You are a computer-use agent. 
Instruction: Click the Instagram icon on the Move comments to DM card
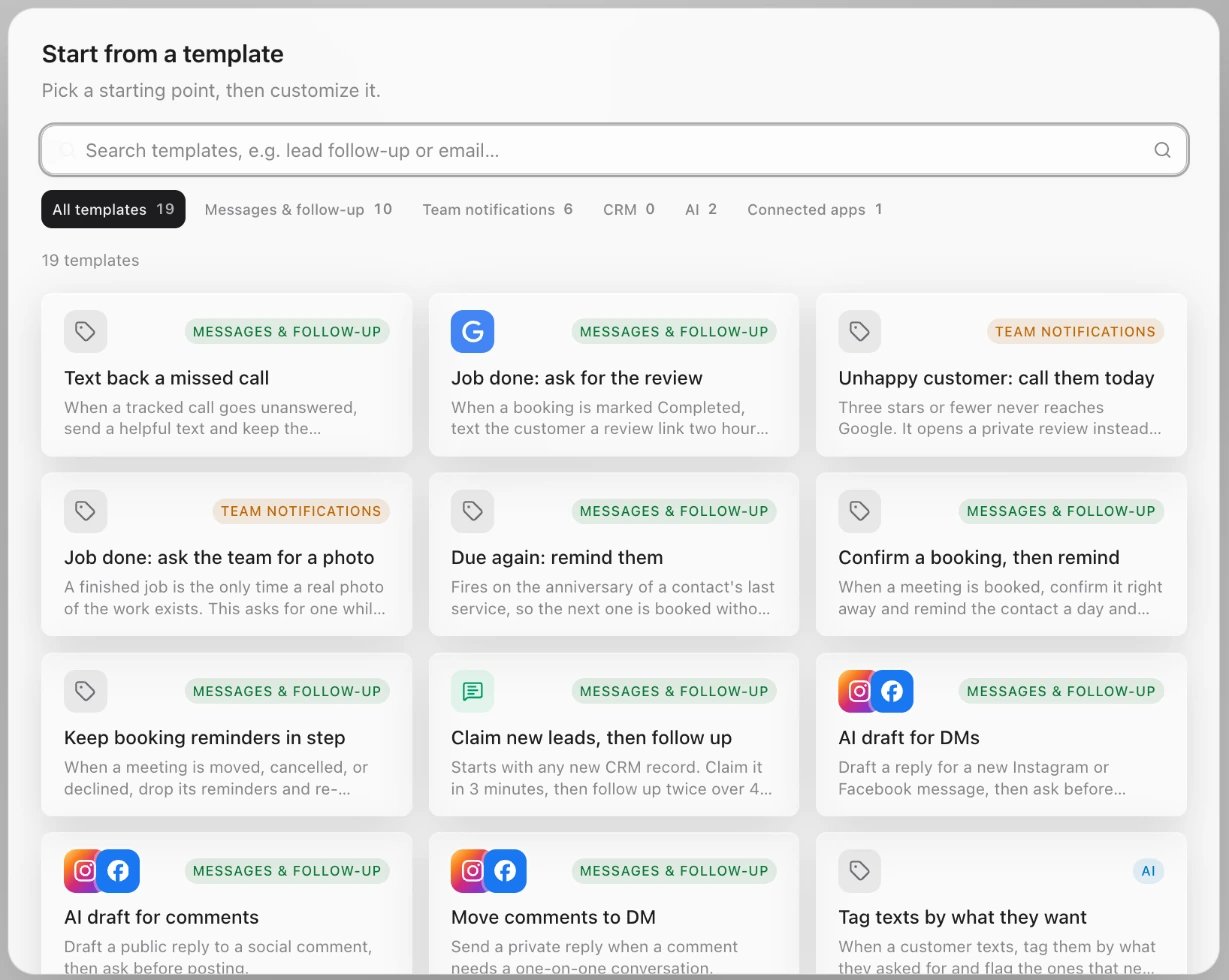[x=468, y=871]
